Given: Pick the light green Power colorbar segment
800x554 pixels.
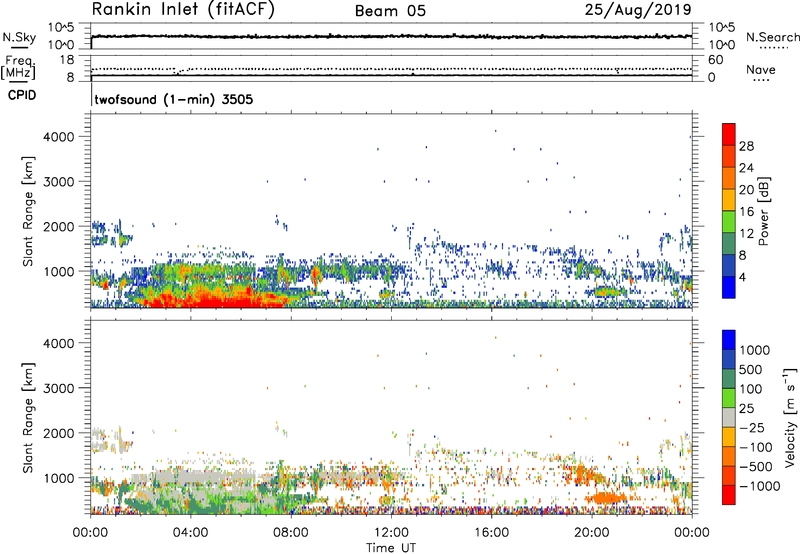Looking at the screenshot, I should pyautogui.click(x=729, y=222).
